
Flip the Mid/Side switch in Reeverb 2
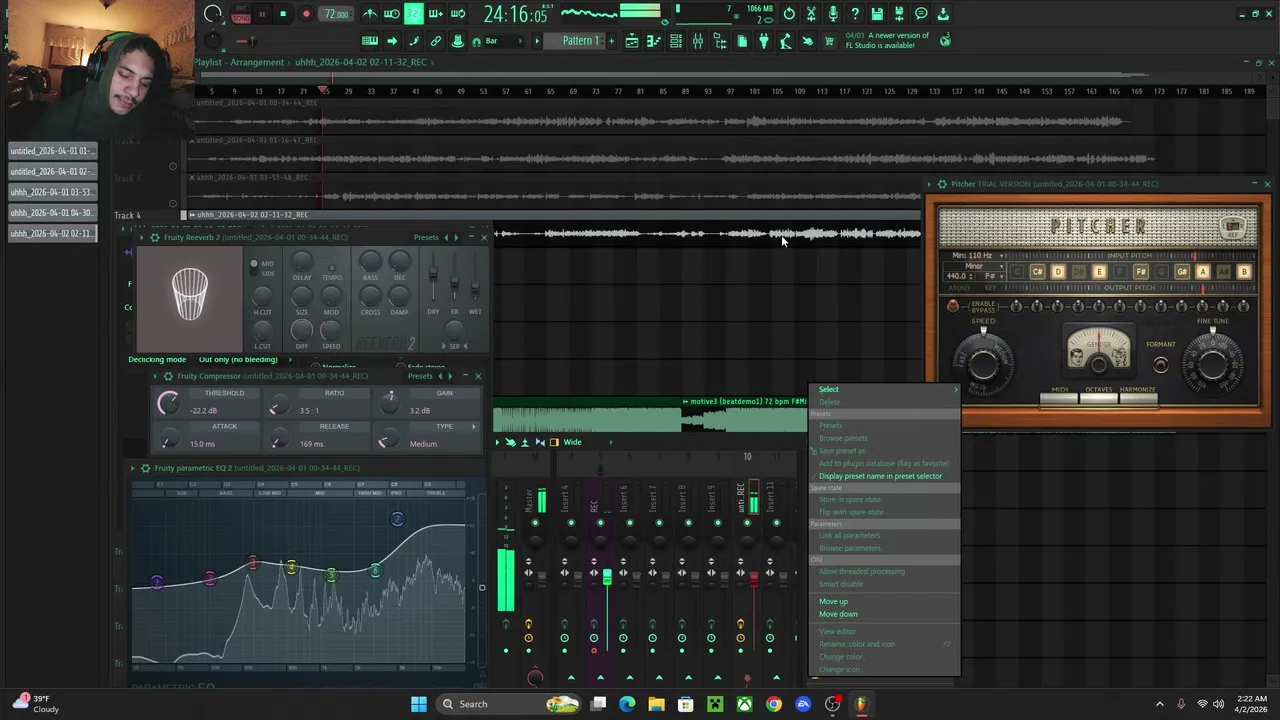[x=254, y=268]
